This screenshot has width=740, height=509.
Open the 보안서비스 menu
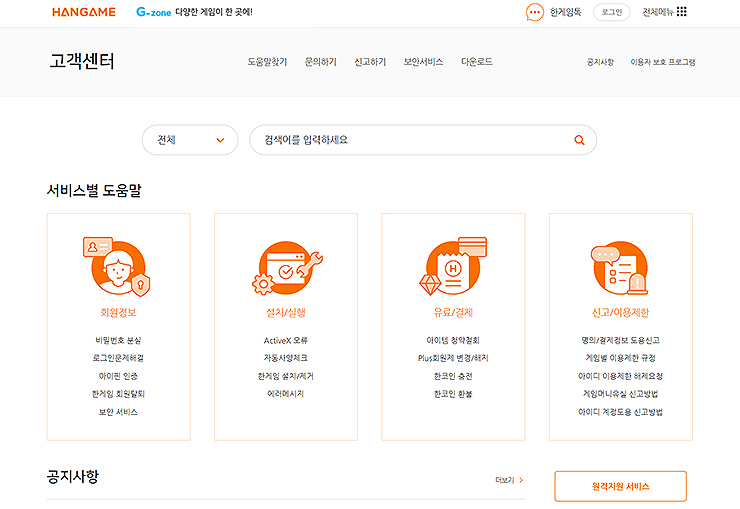[423, 62]
